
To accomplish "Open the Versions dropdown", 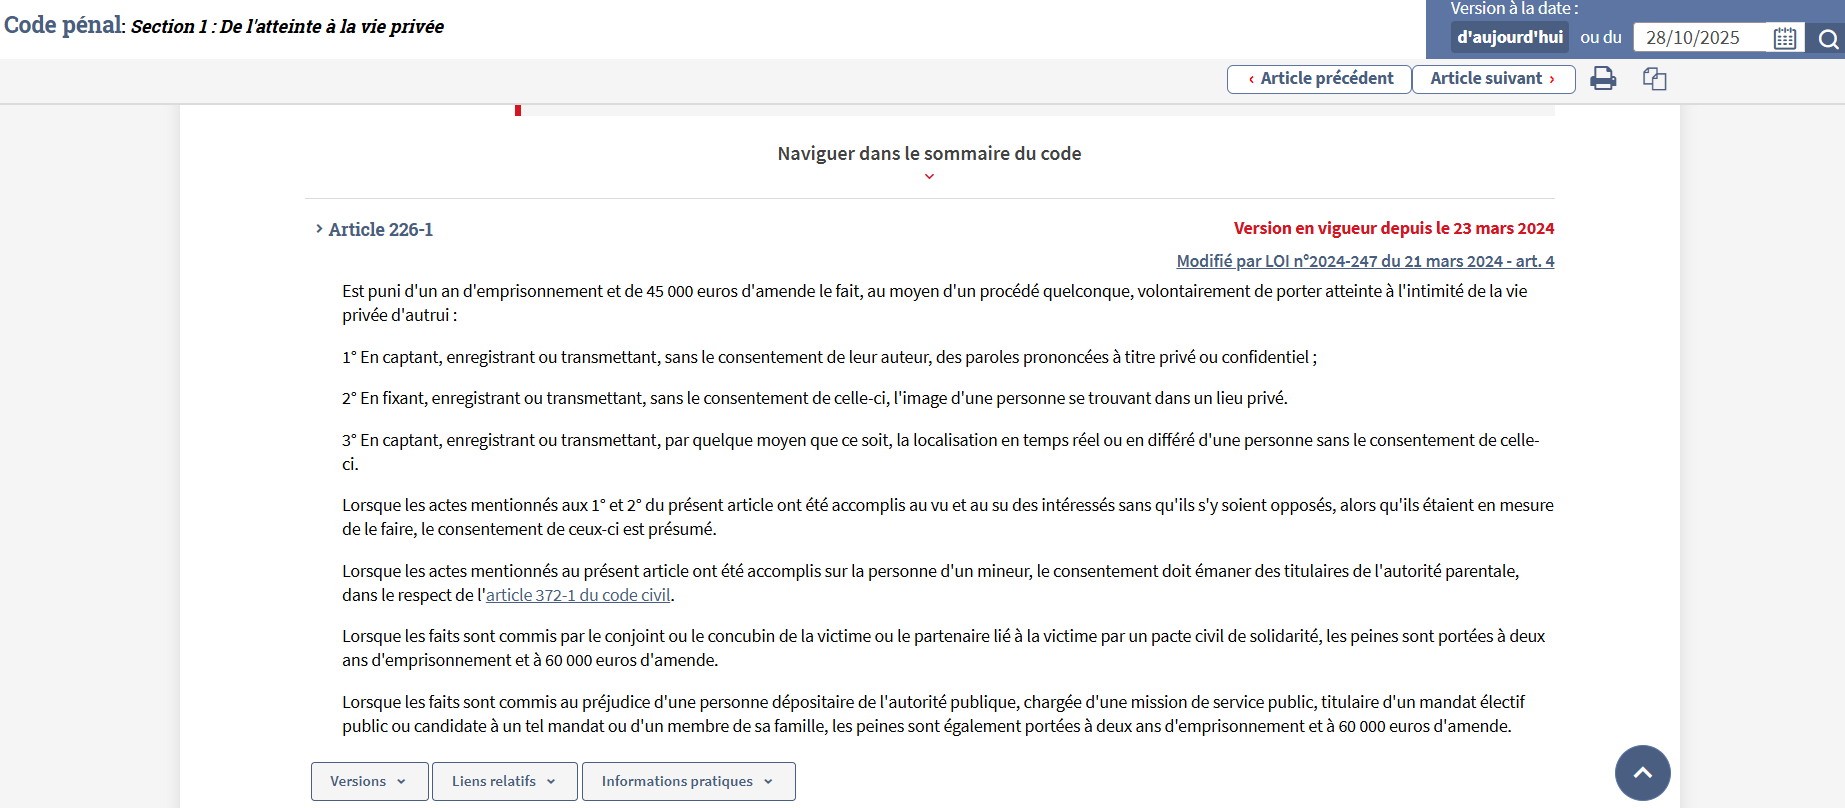I will point(369,781).
